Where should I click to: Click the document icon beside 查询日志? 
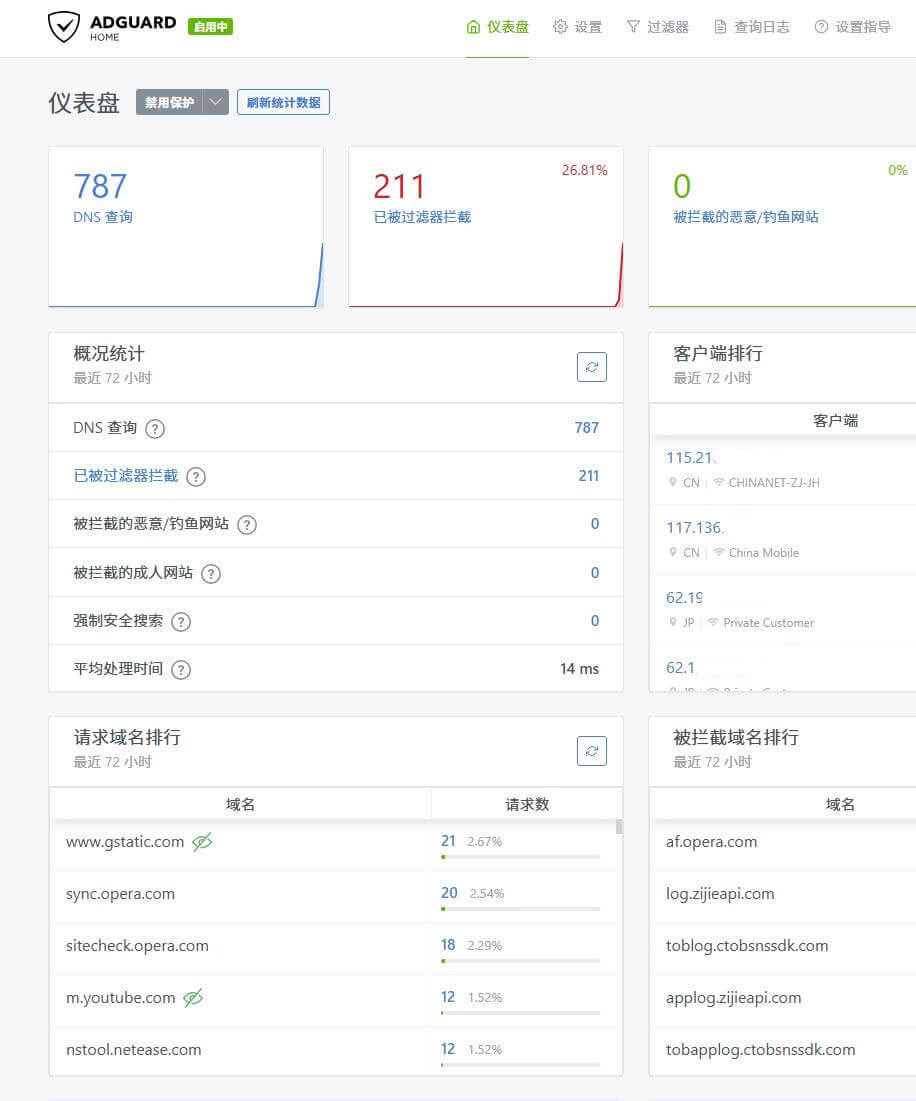[720, 27]
